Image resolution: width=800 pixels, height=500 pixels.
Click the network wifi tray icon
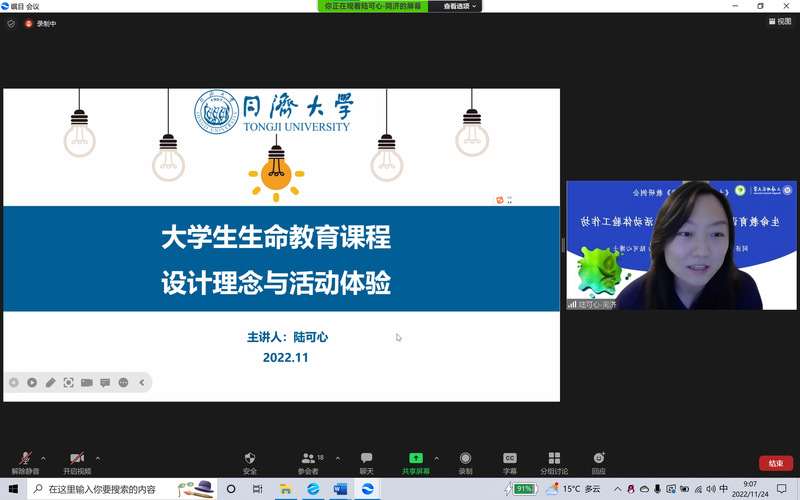(697, 489)
